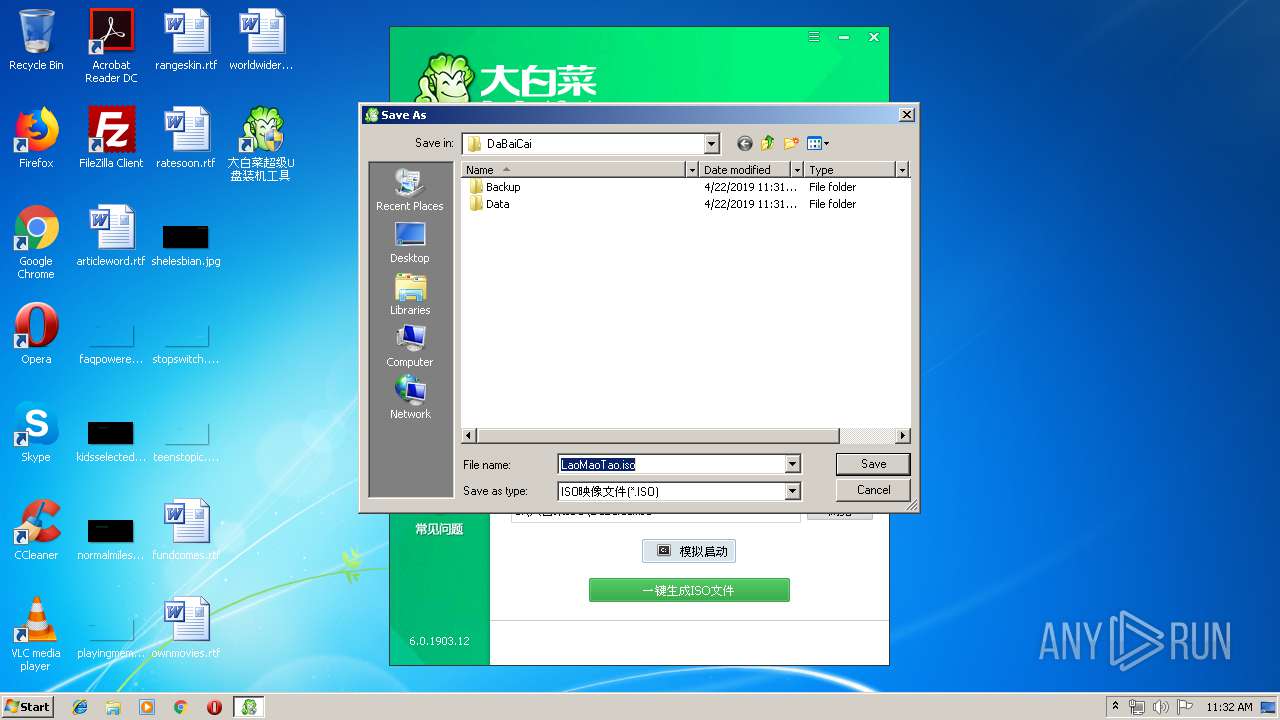This screenshot has height=720, width=1280.
Task: Select the Backup folder
Action: pos(494,187)
